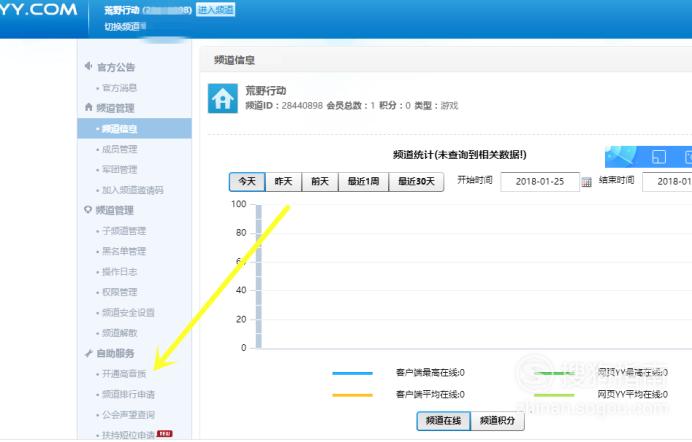692x442 pixels.
Task: Open 子频道管理 in the sidebar
Action: tap(124, 231)
